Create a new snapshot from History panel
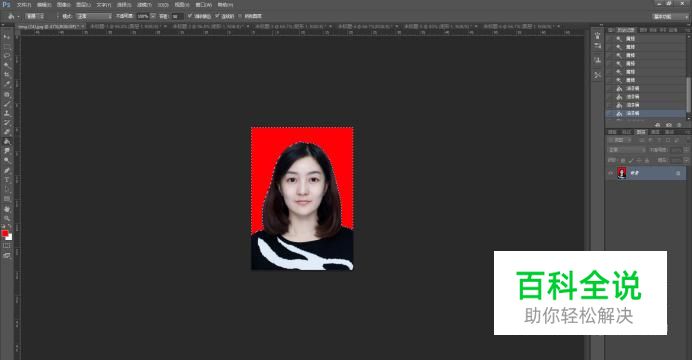The width and height of the screenshot is (692, 360). pyautogui.click(x=669, y=125)
